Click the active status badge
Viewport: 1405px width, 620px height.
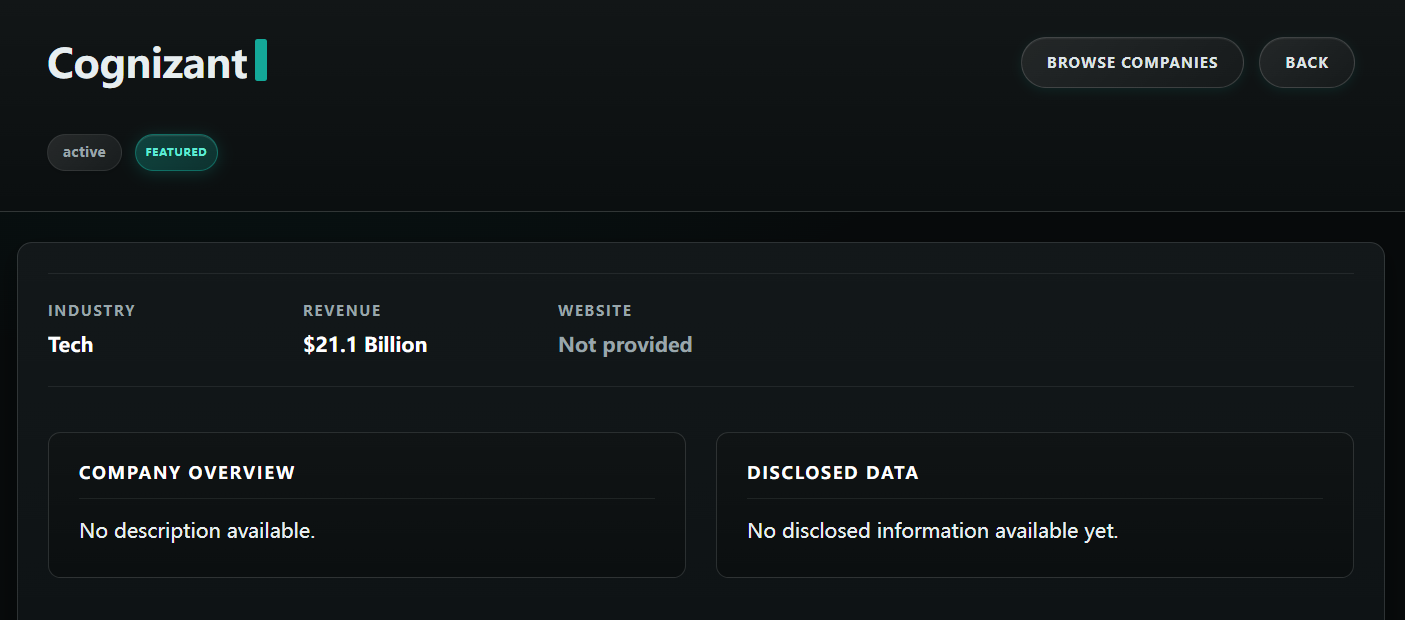[x=84, y=152]
